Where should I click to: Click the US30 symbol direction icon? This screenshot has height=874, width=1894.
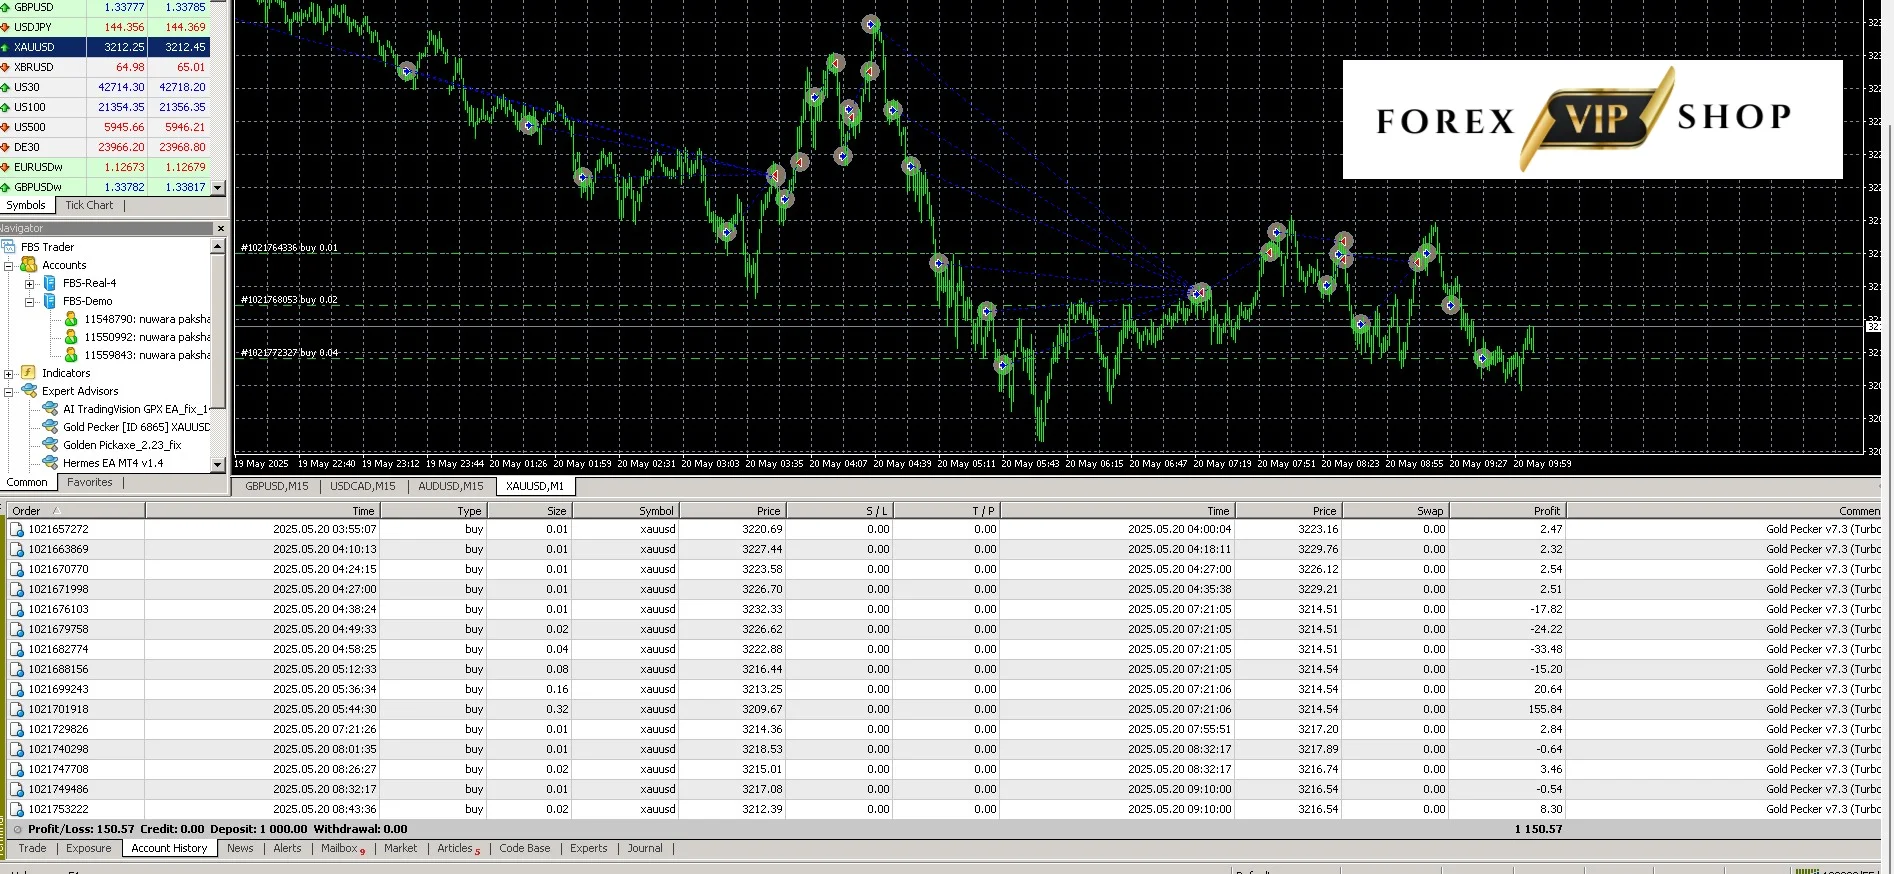[x=5, y=87]
